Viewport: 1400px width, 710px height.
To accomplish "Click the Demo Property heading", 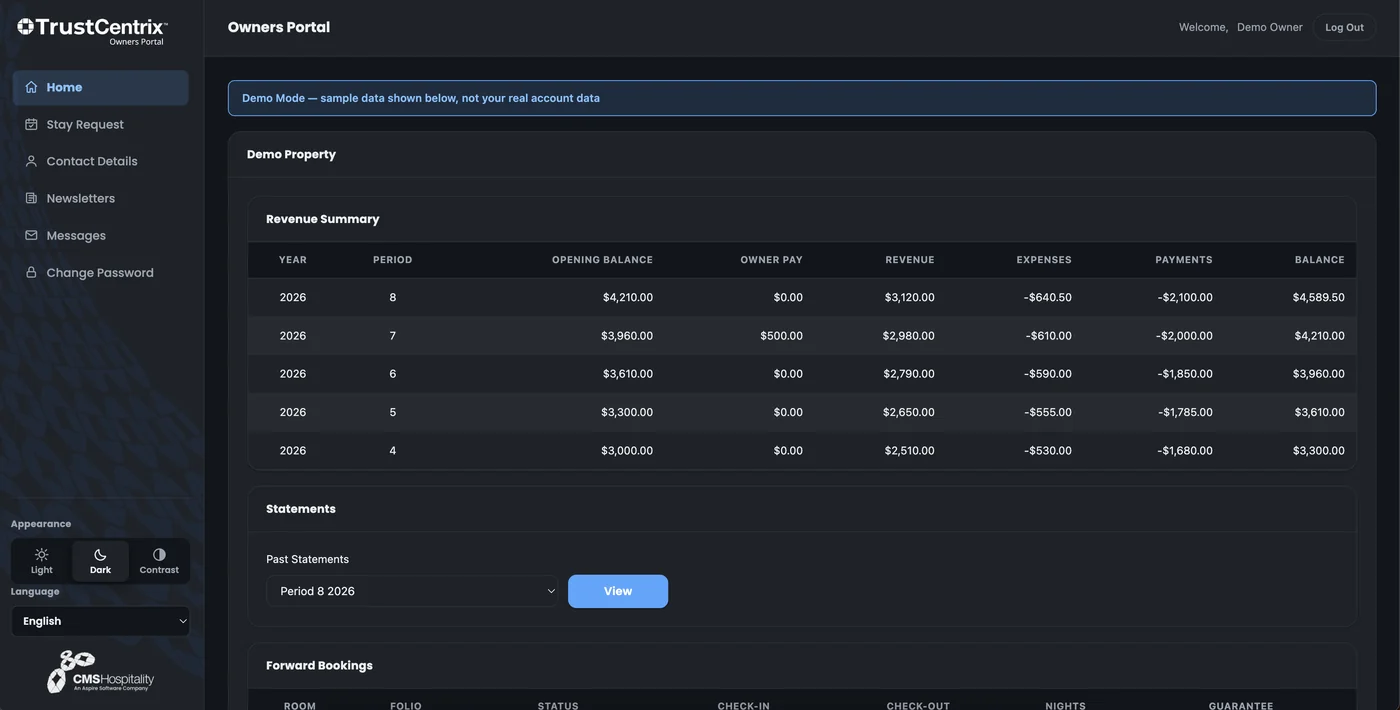I will point(291,154).
